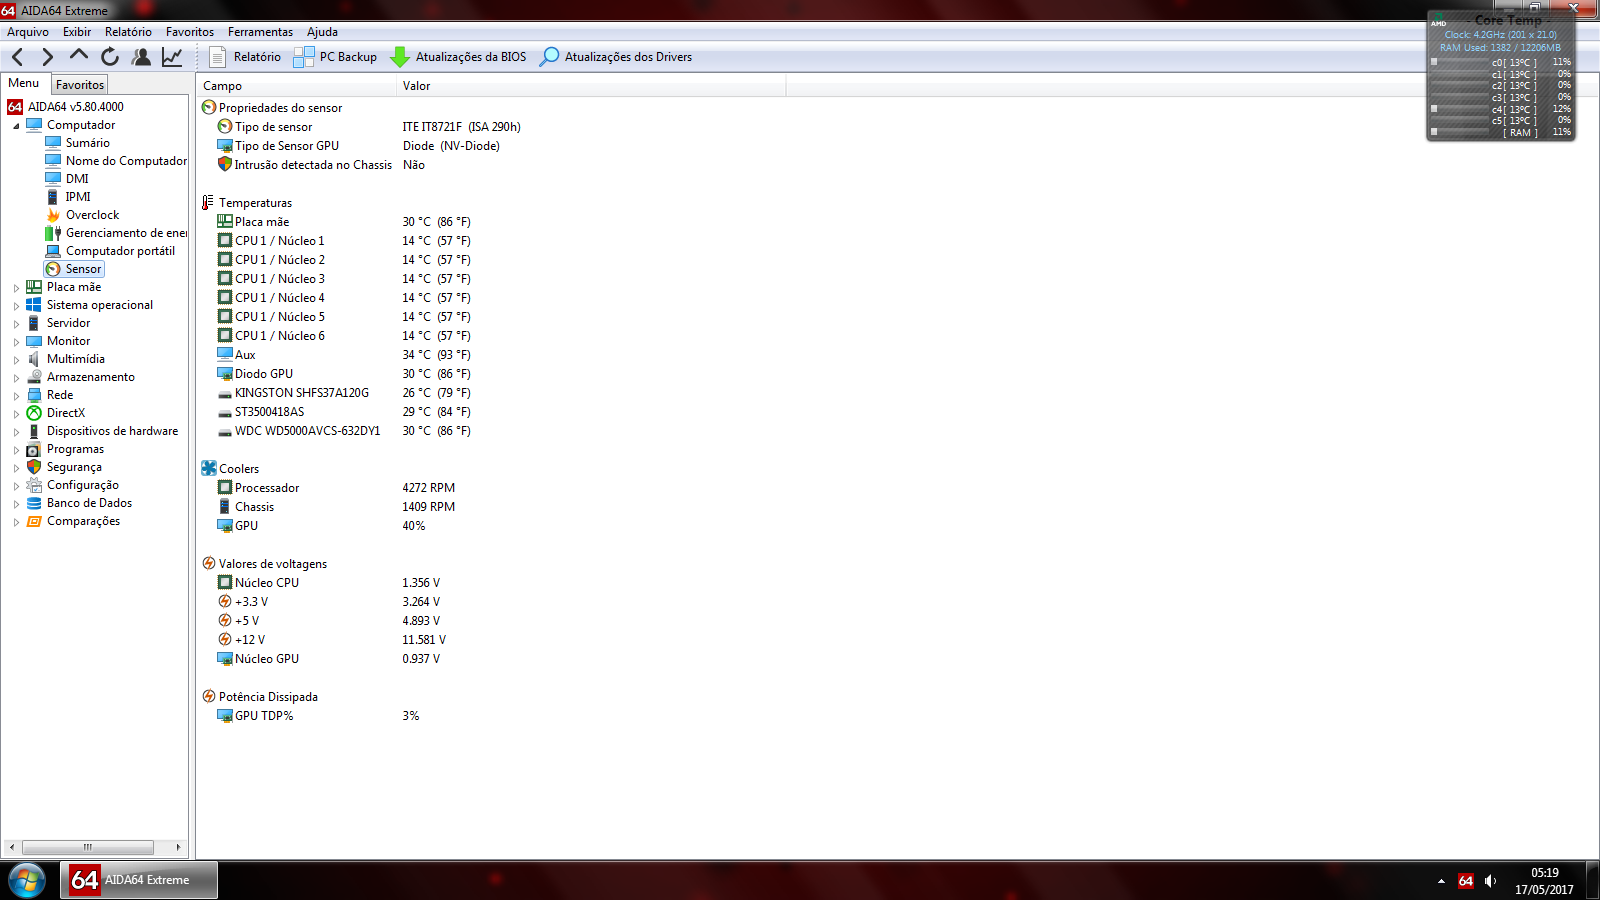Click the Propriedades do sensor icon
The height and width of the screenshot is (900, 1600).
click(209, 107)
